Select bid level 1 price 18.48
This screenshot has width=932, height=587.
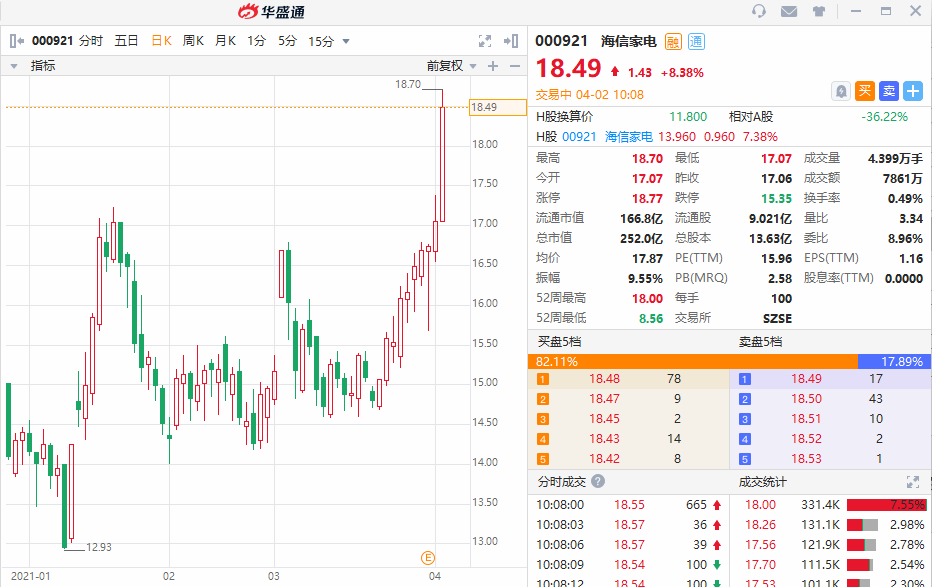click(604, 378)
